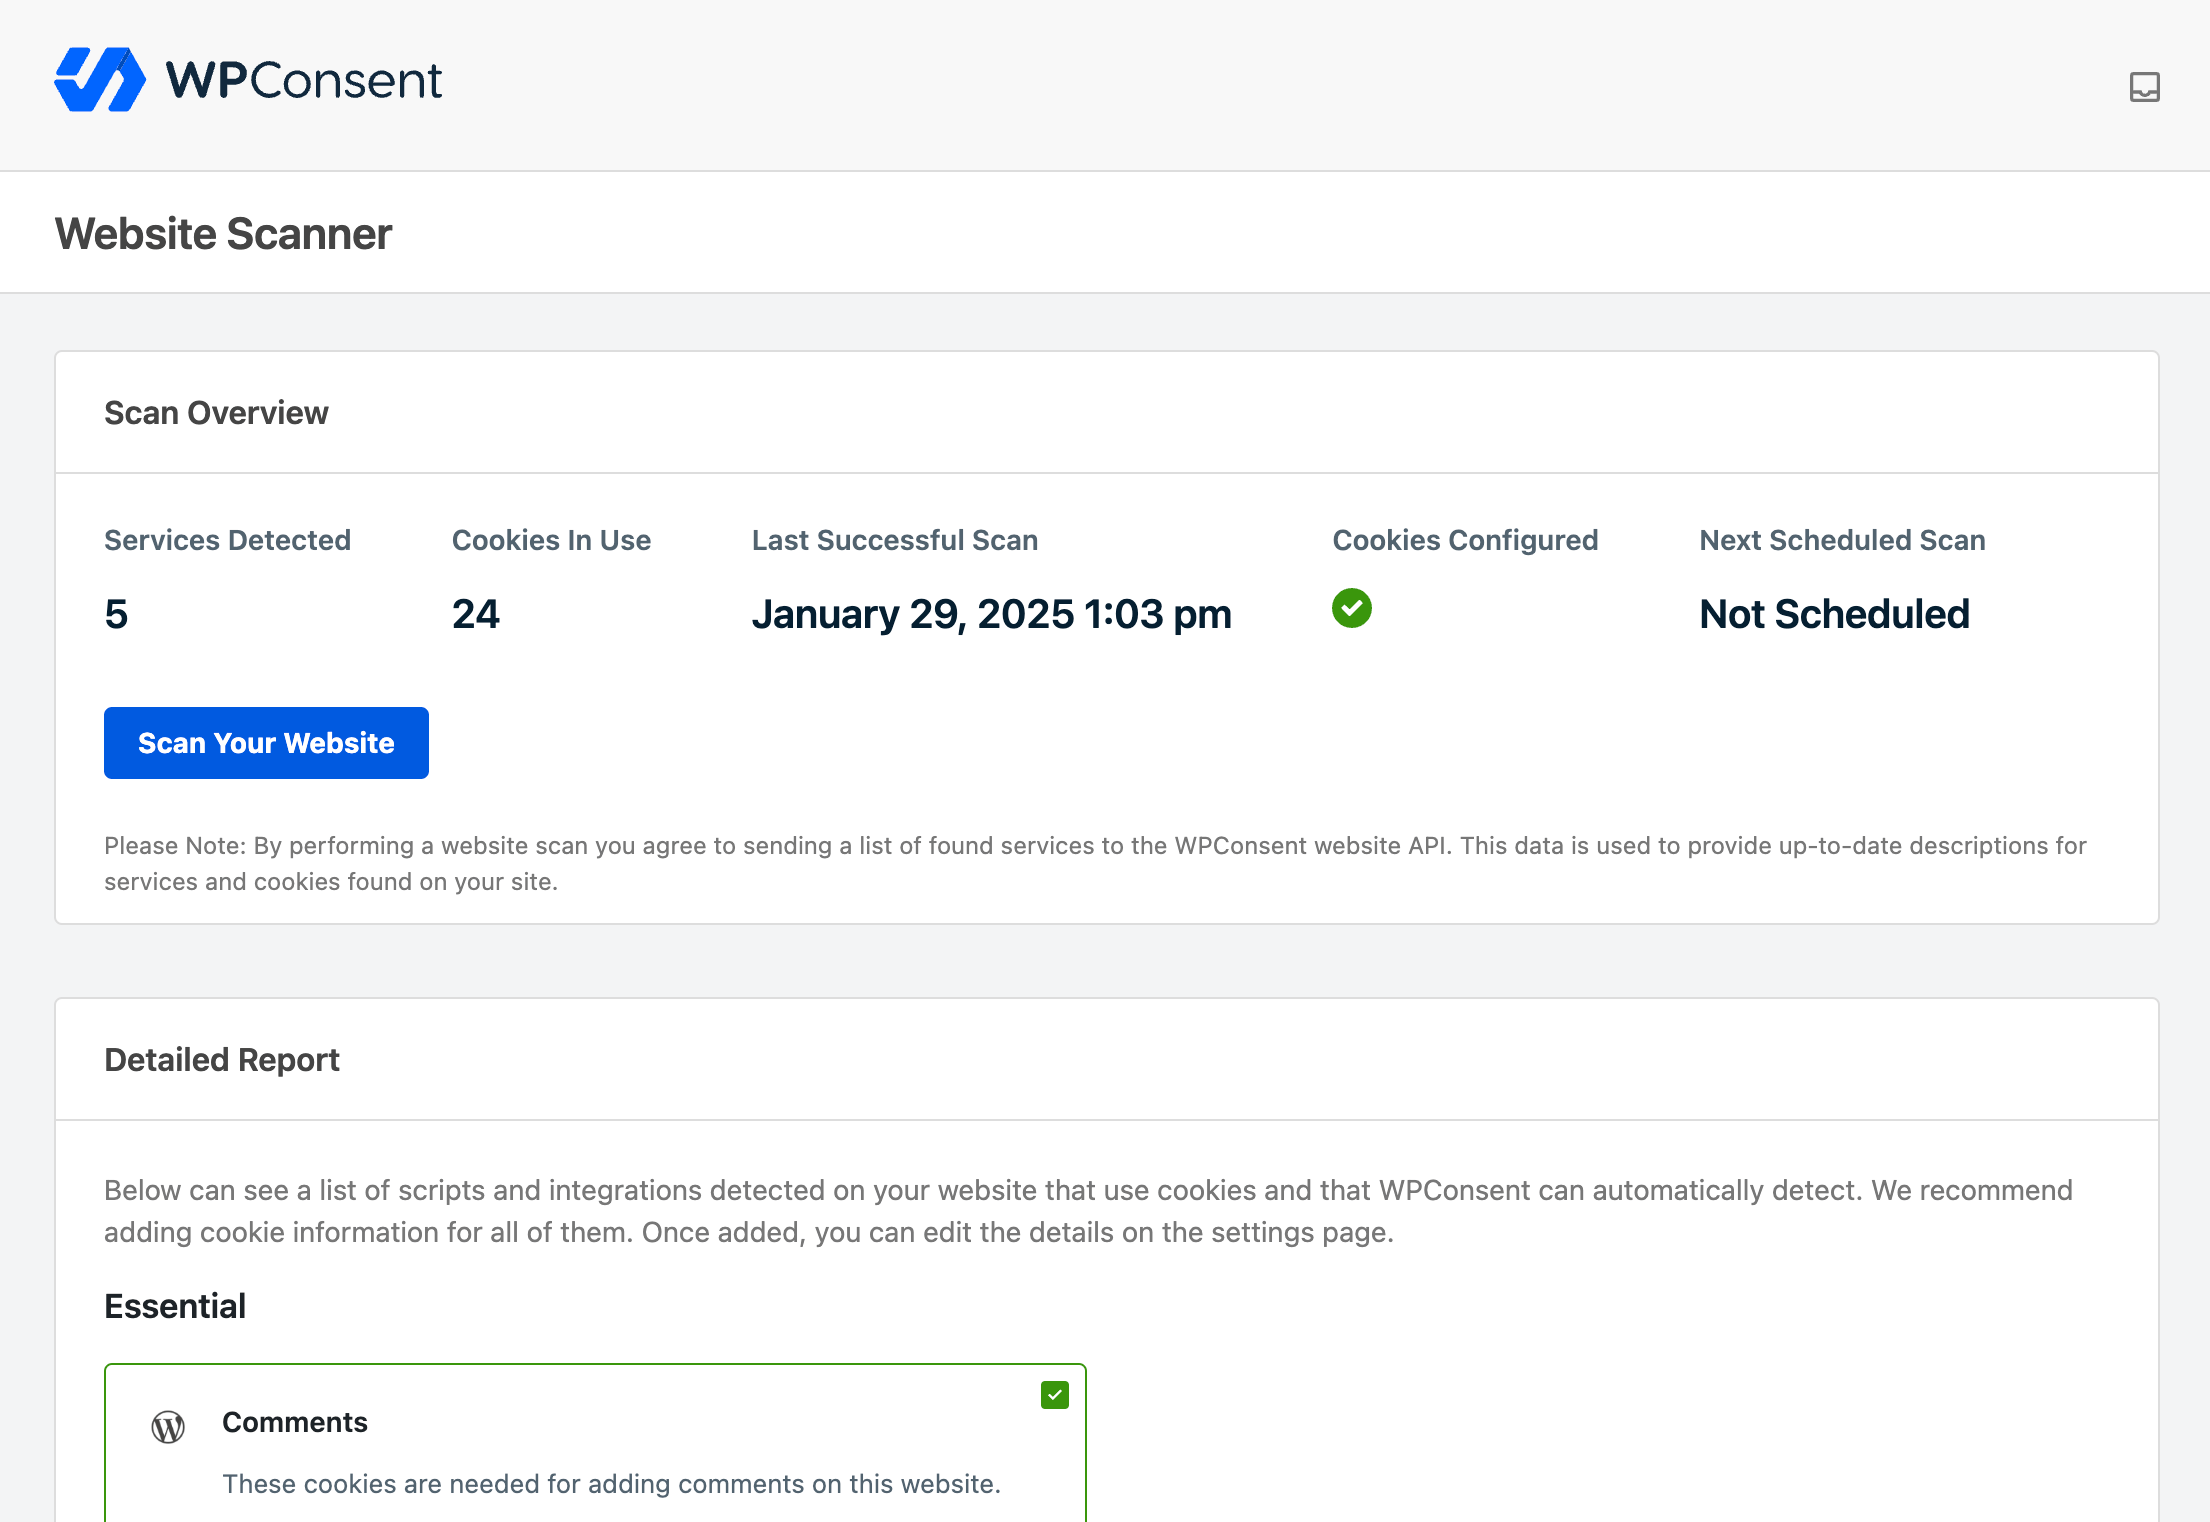Toggle the Comments service checkbox
The height and width of the screenshot is (1522, 2210).
click(x=1054, y=1395)
